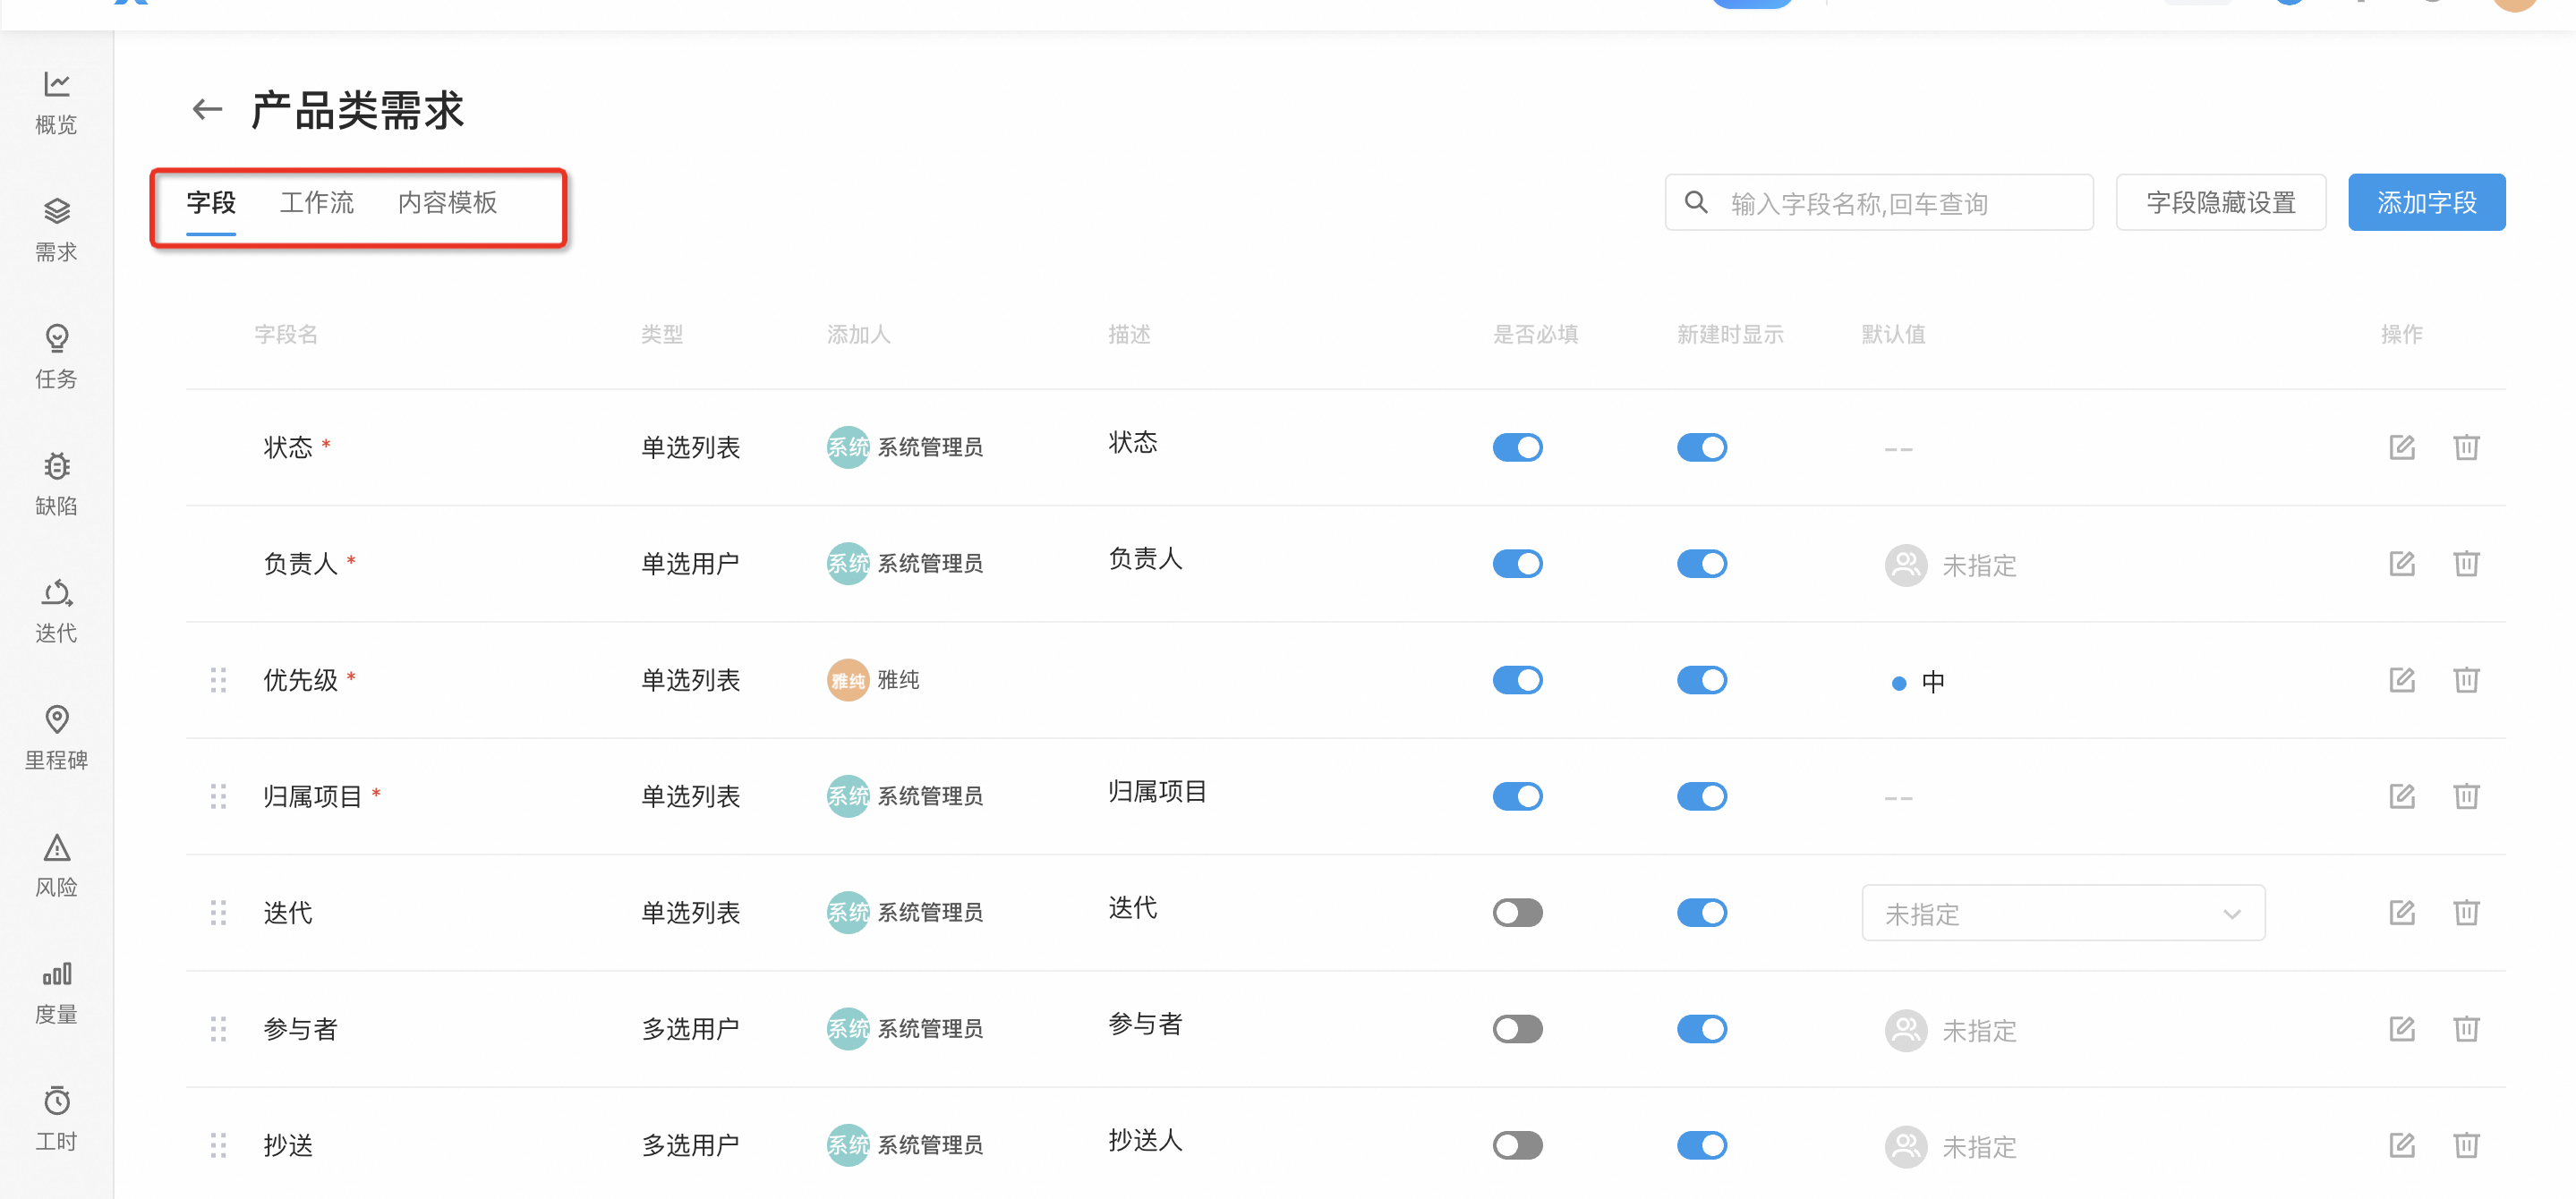The width and height of the screenshot is (2576, 1199).
Task: Toggle 是否必填 for 归属项目 field
Action: pos(1517,796)
